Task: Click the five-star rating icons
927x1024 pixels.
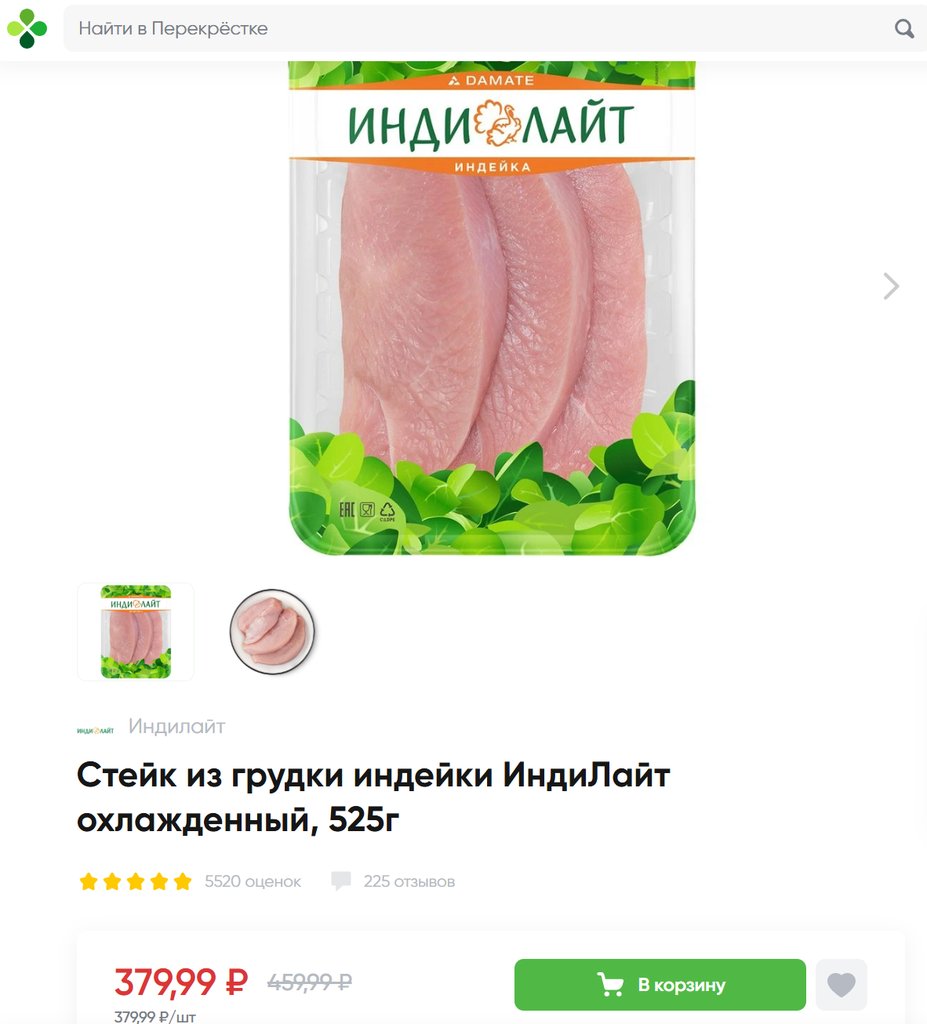Action: 135,882
